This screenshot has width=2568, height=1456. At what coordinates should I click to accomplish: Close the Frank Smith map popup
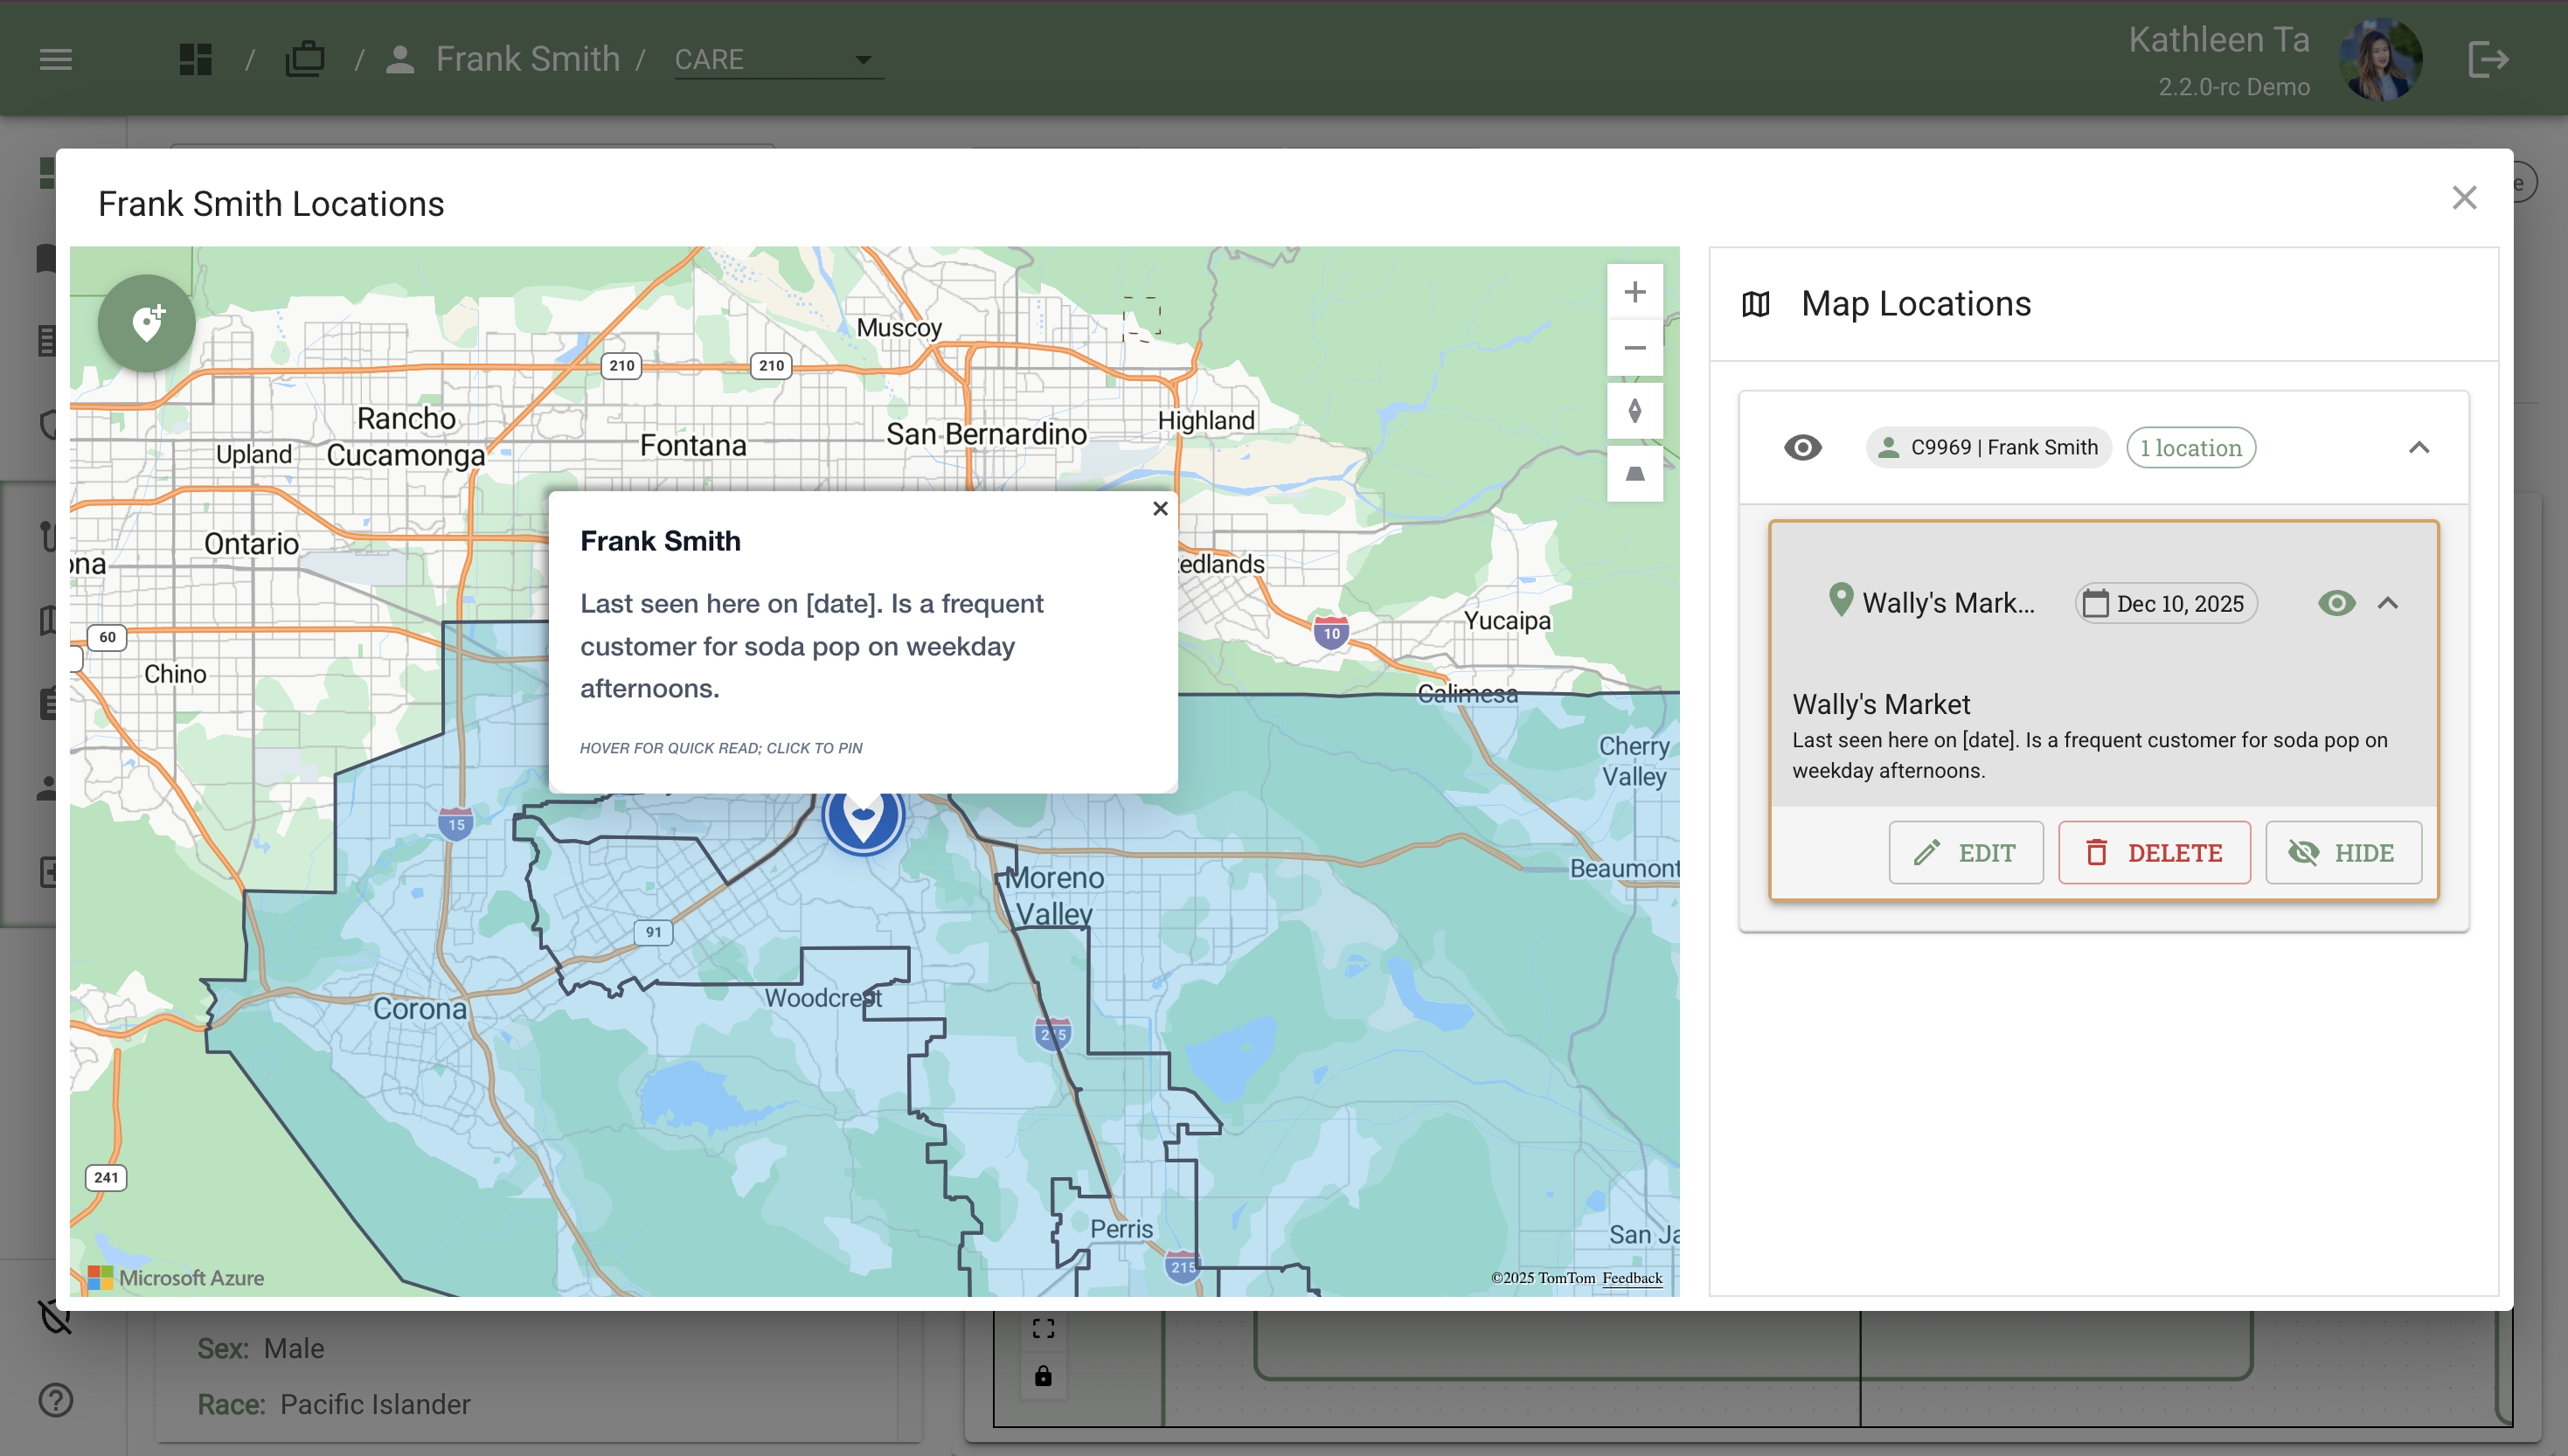coord(1160,509)
